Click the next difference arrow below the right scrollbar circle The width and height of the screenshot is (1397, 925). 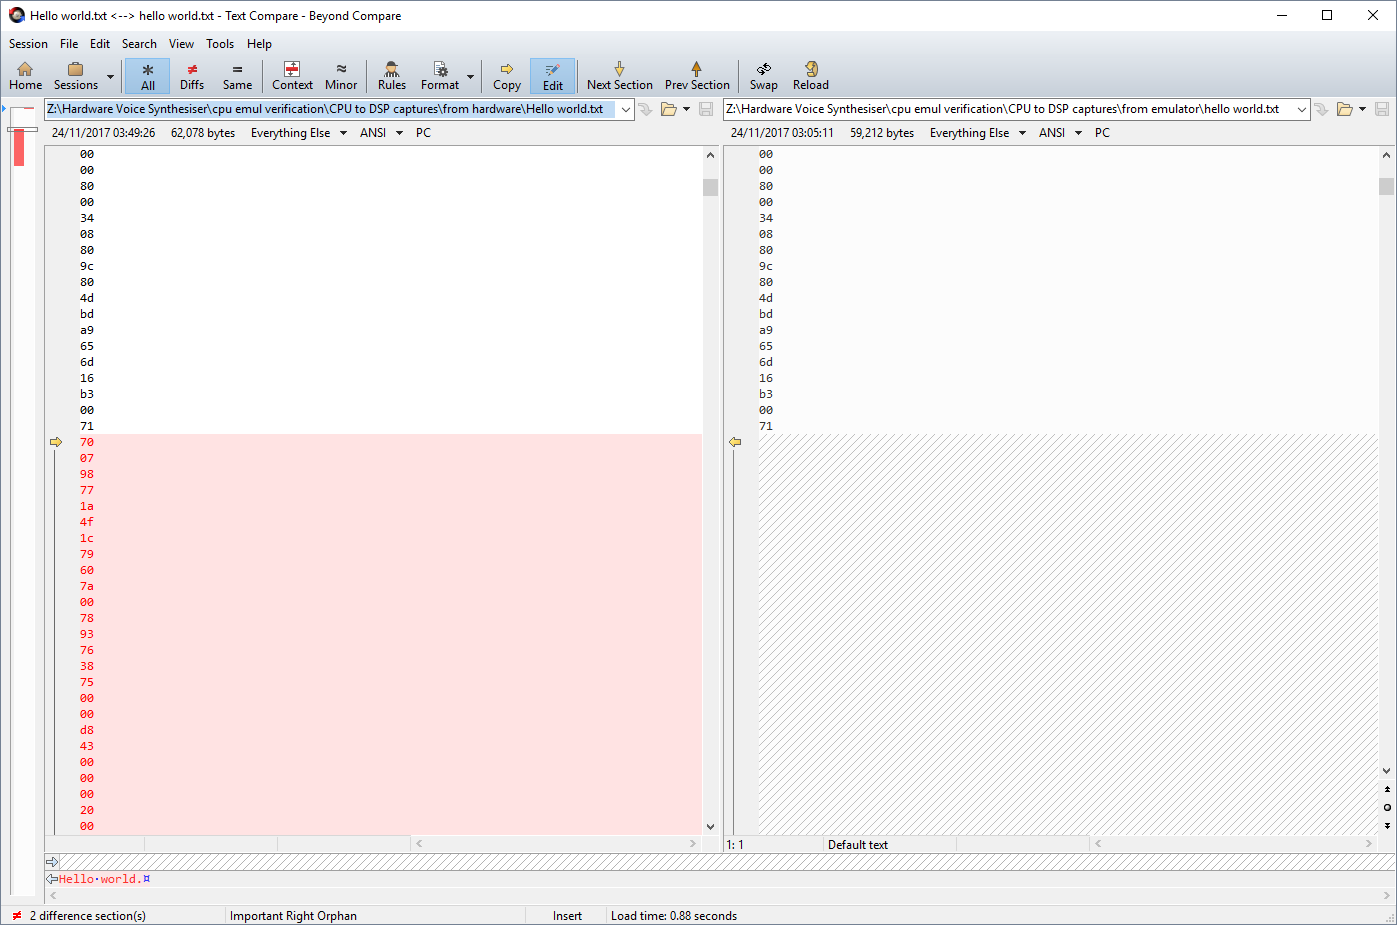(1387, 826)
